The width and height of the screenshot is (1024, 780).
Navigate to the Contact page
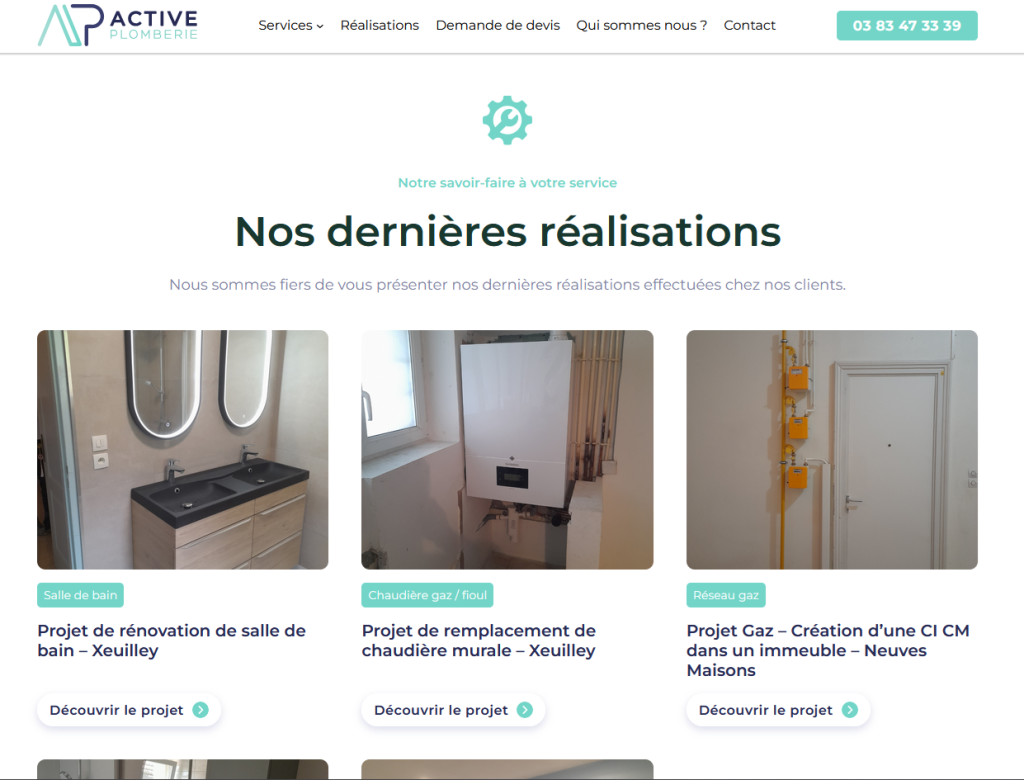749,25
